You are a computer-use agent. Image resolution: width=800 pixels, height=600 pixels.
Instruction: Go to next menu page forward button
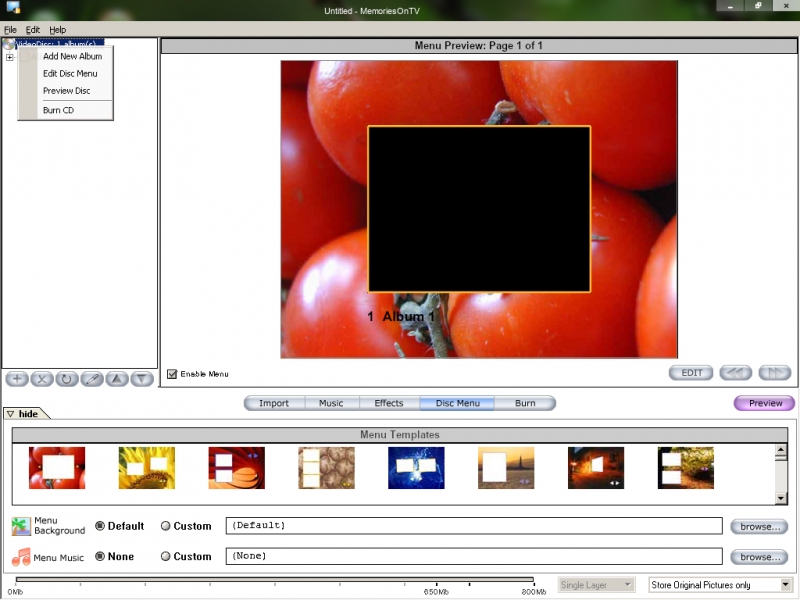click(x=775, y=373)
